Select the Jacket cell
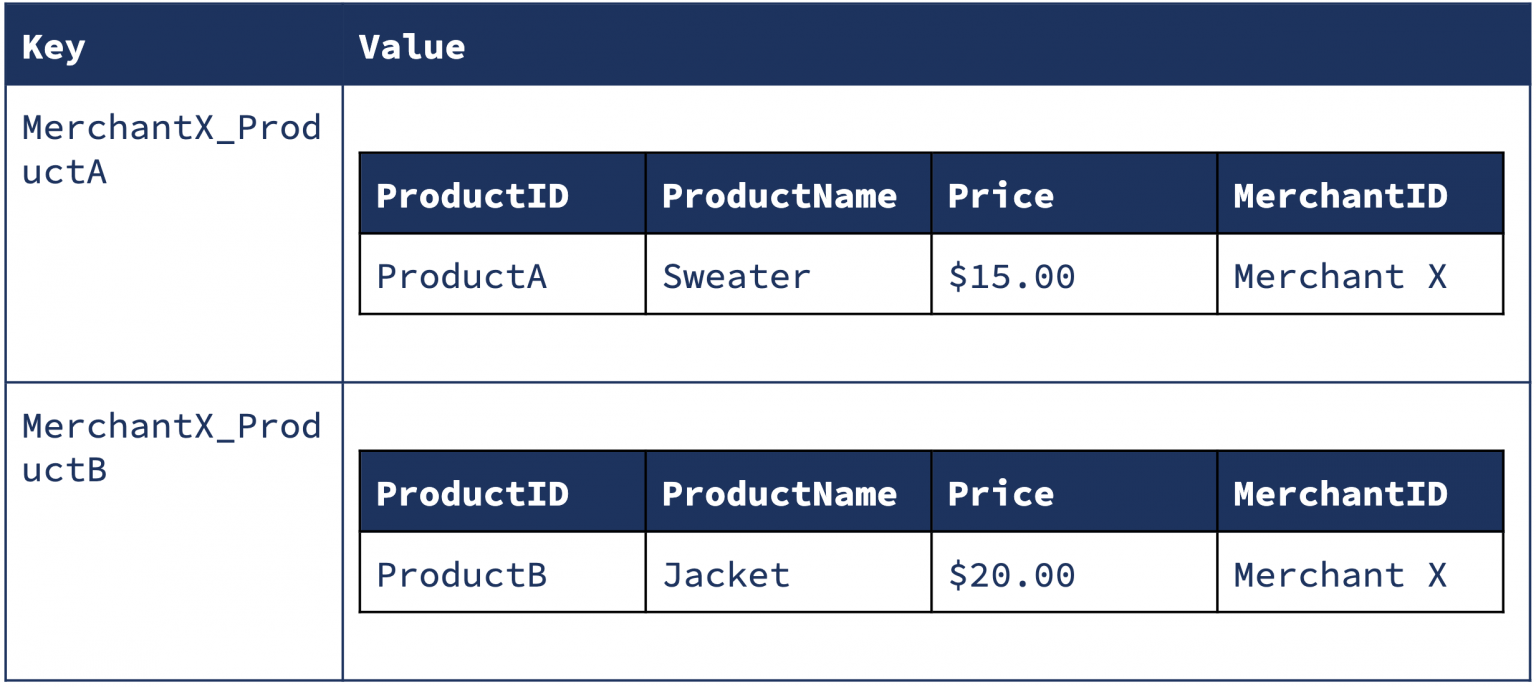Screen dimensions: 1536x687 [788, 572]
